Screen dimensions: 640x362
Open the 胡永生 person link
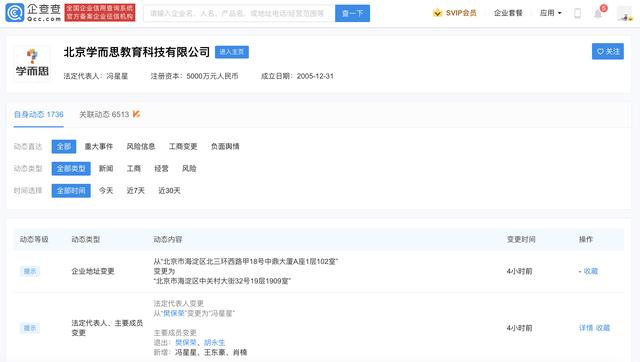pyautogui.click(x=214, y=342)
